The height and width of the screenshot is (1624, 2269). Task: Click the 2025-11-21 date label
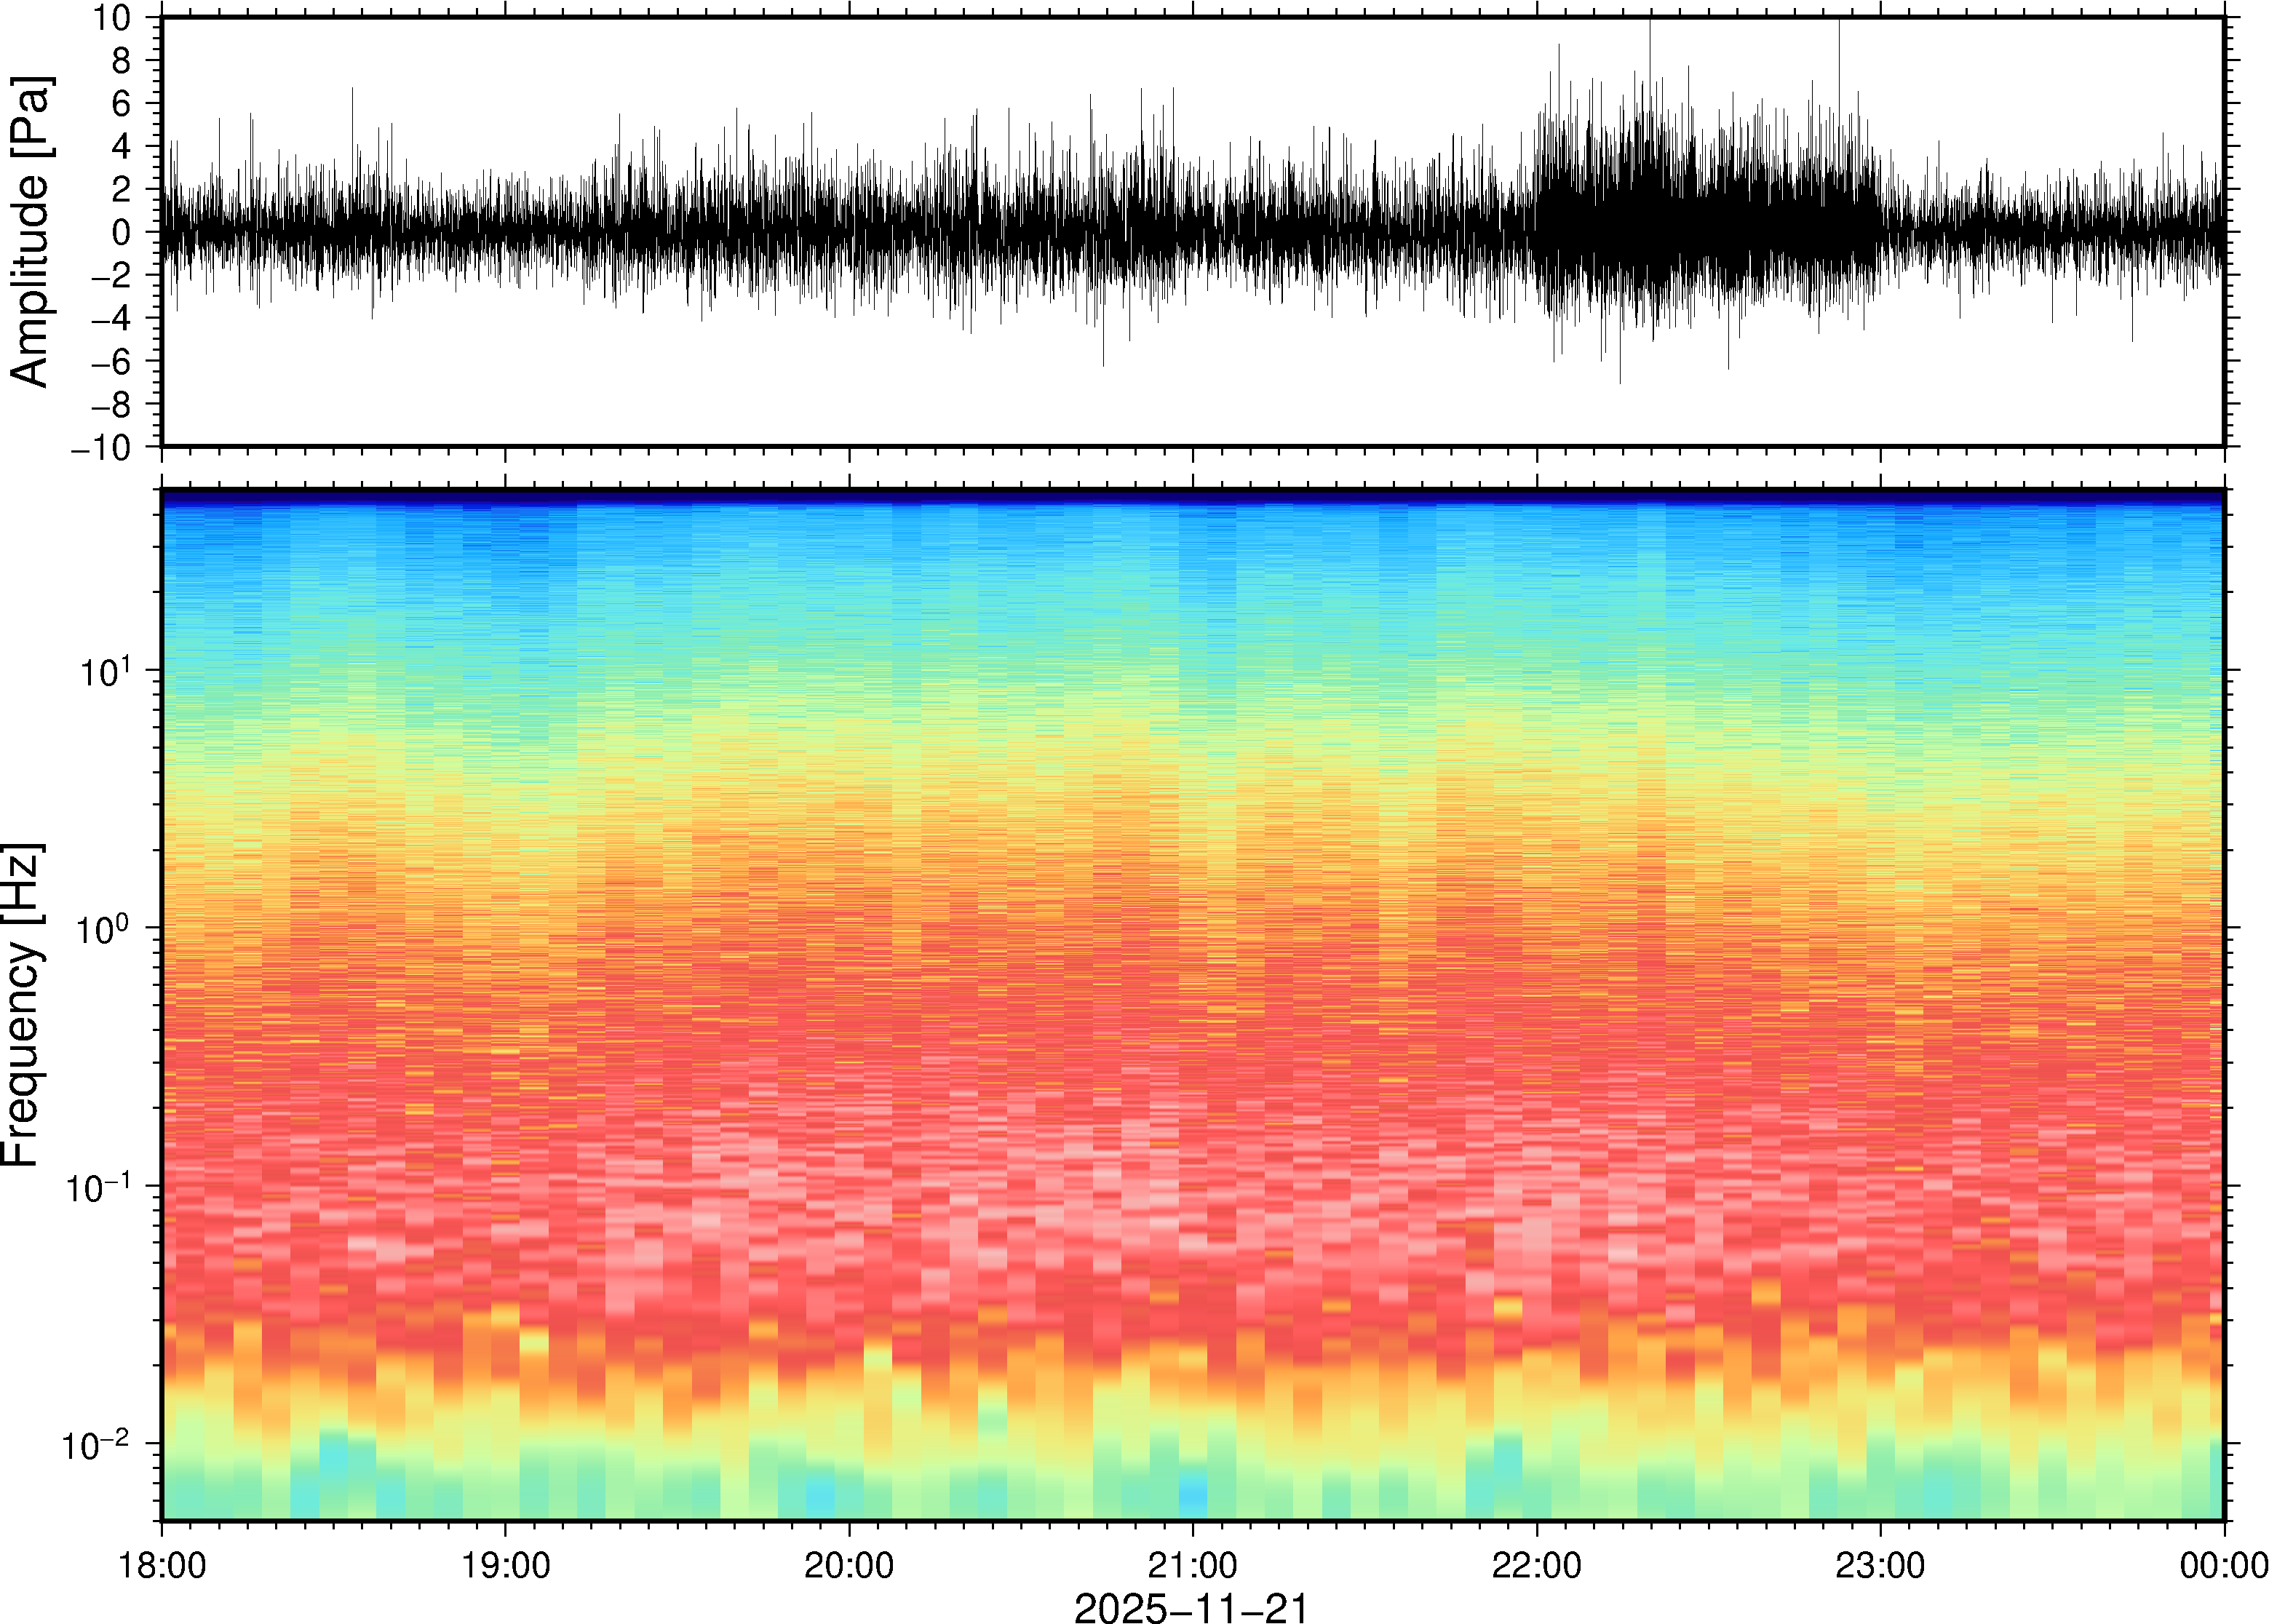[x=1191, y=1608]
